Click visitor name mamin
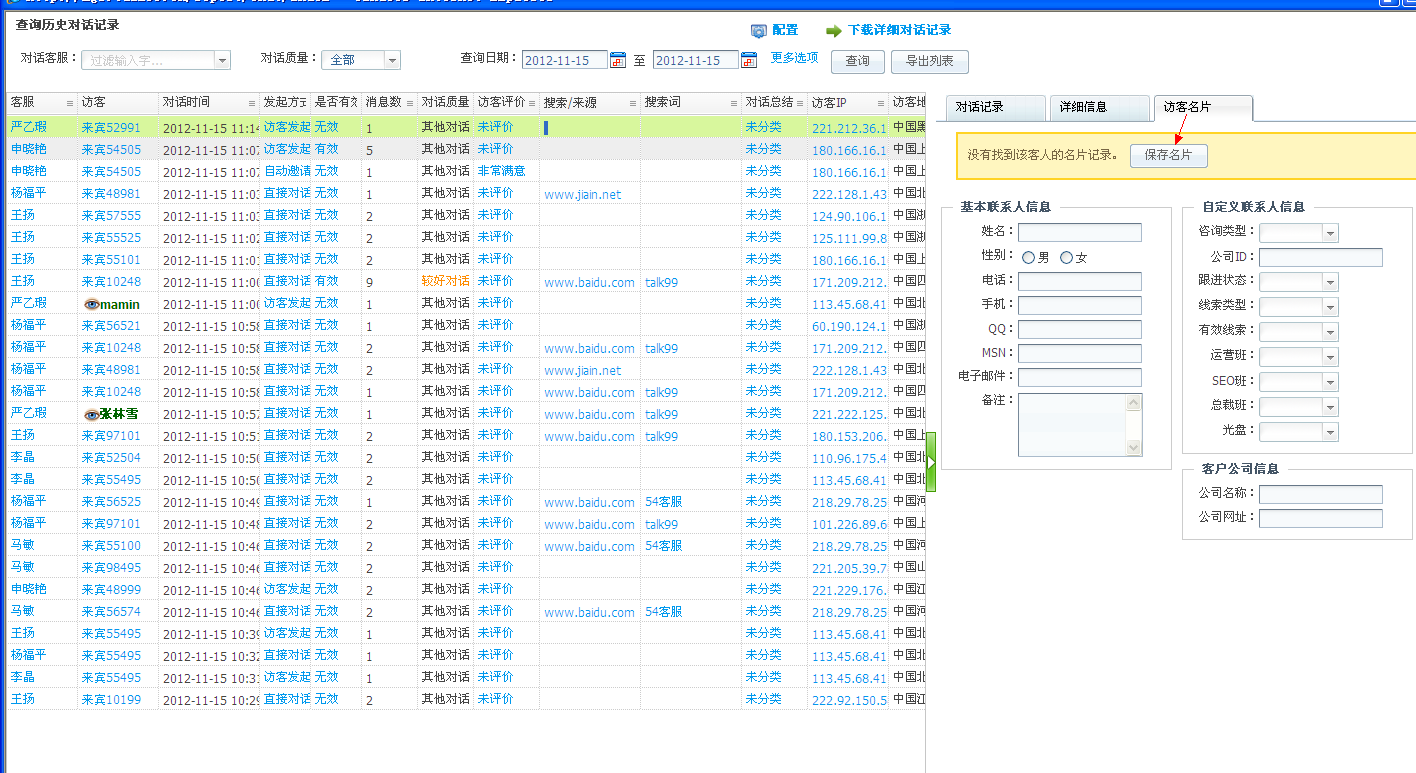The width and height of the screenshot is (1416, 773). coord(120,304)
